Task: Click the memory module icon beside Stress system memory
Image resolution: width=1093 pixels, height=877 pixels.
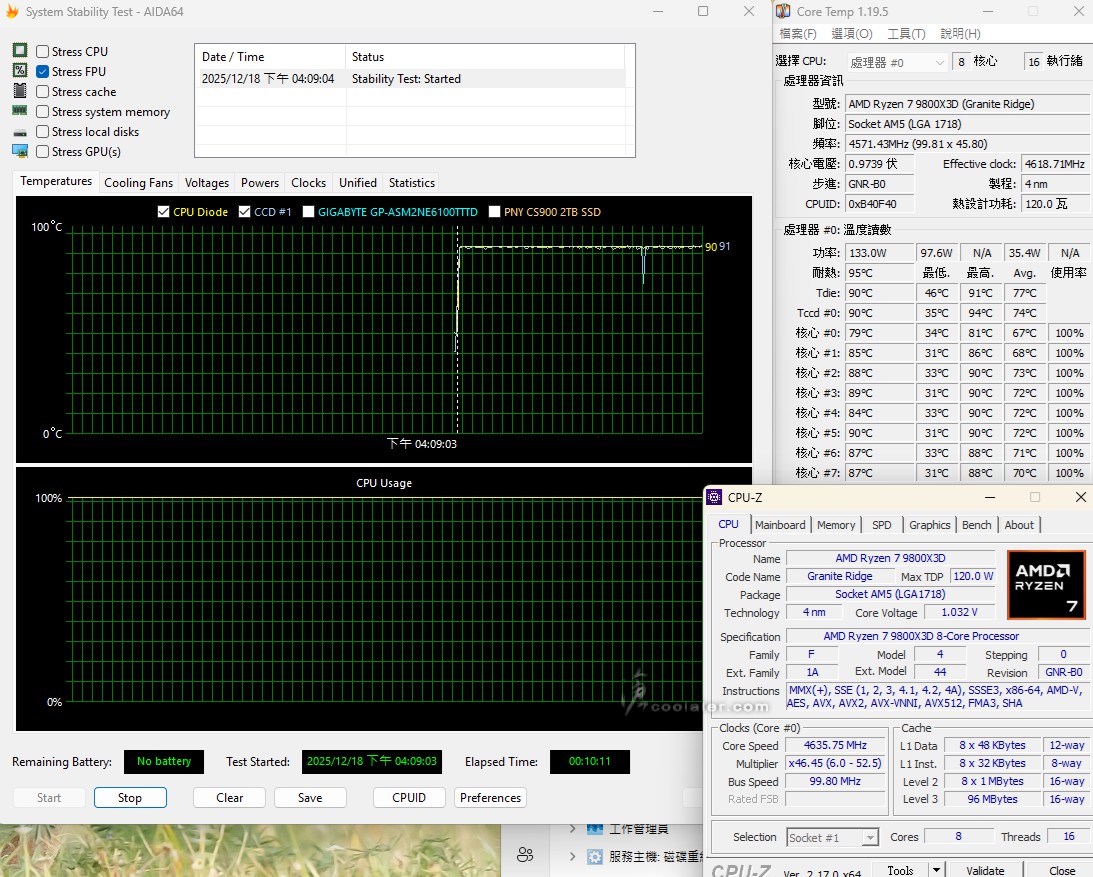Action: coord(19,111)
